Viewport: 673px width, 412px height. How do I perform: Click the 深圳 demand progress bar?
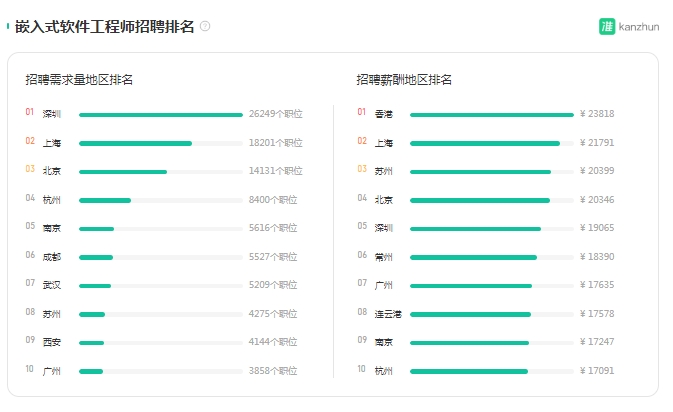pyautogui.click(x=160, y=115)
